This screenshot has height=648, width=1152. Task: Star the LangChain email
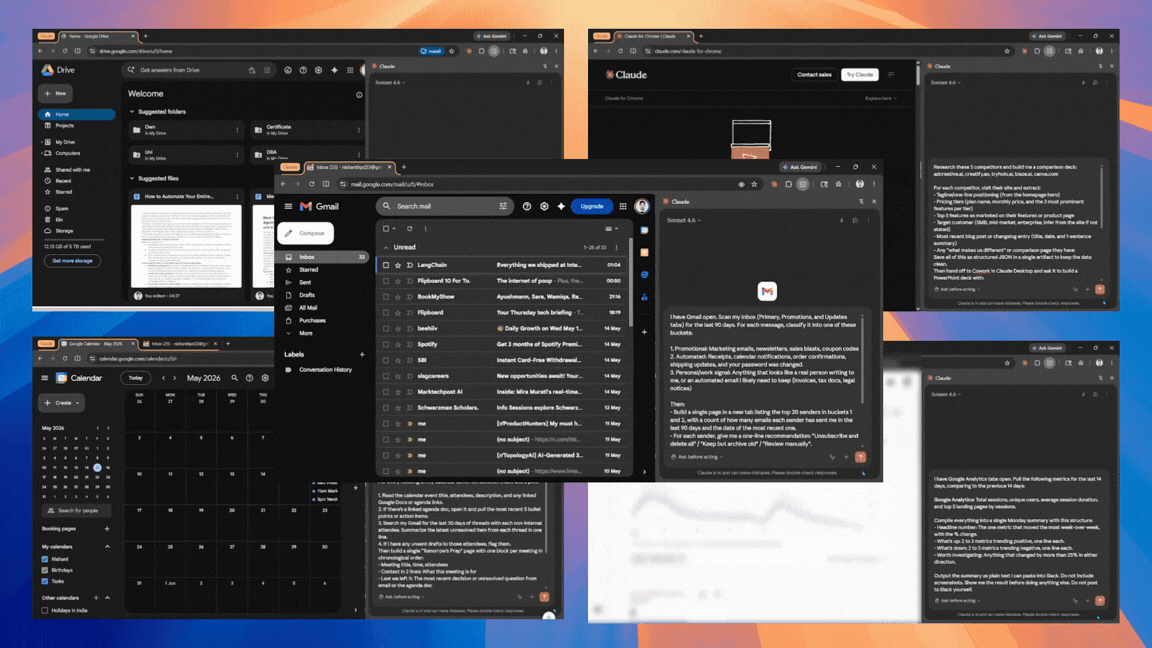click(398, 265)
